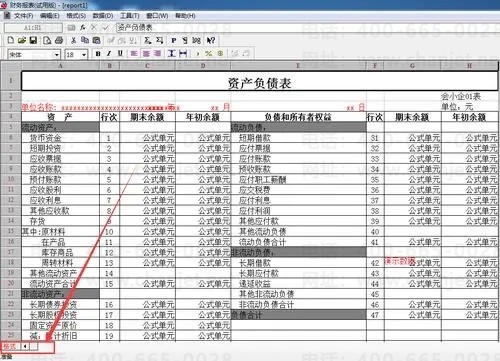
Task: Click the 货币资金 cell
Action: tap(60, 138)
